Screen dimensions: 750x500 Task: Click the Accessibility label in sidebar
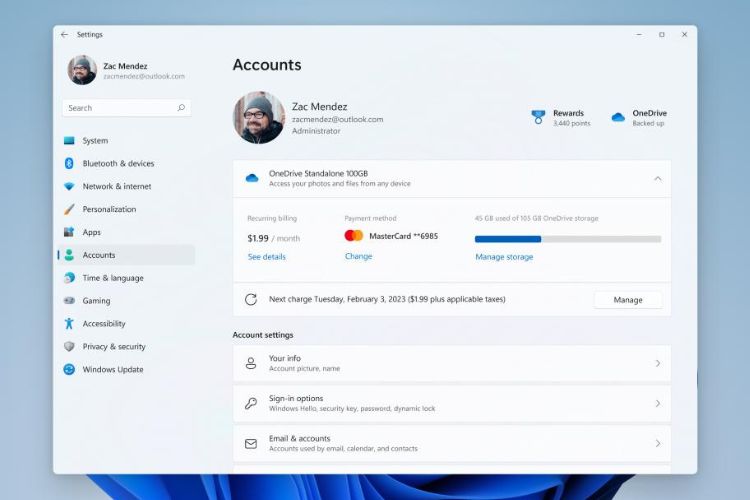(x=104, y=324)
